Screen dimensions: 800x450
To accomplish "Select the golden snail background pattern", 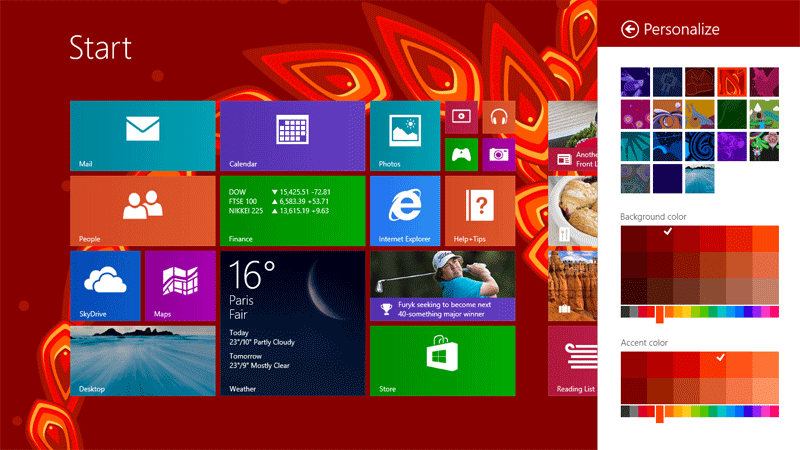I will pyautogui.click(x=699, y=114).
